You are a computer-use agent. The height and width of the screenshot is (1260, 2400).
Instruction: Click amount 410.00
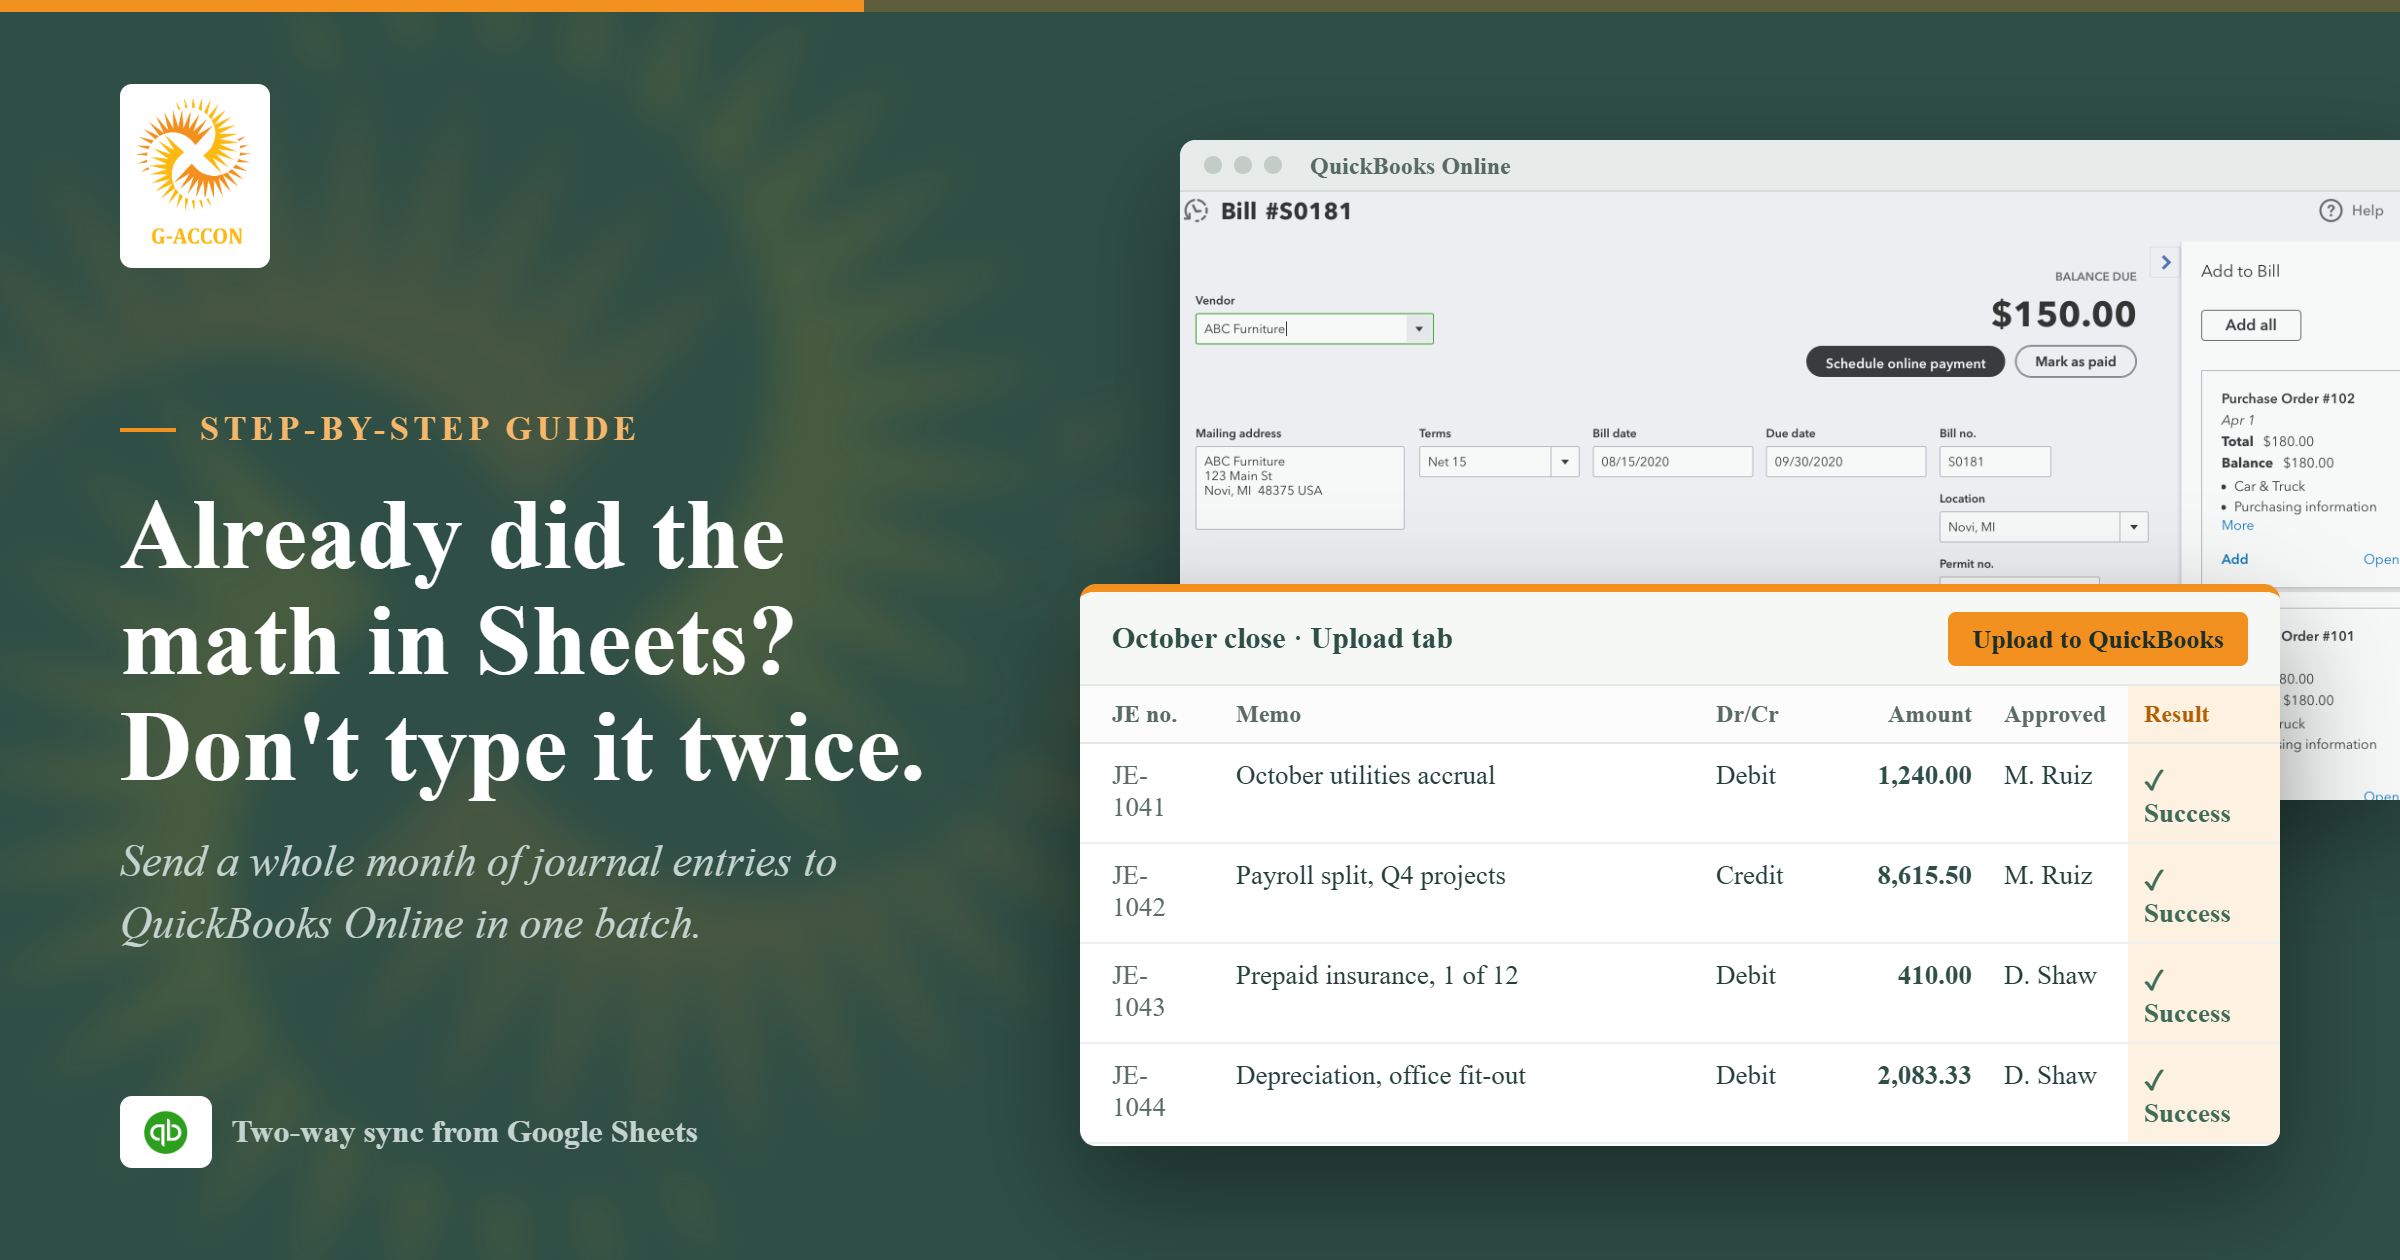point(1934,975)
